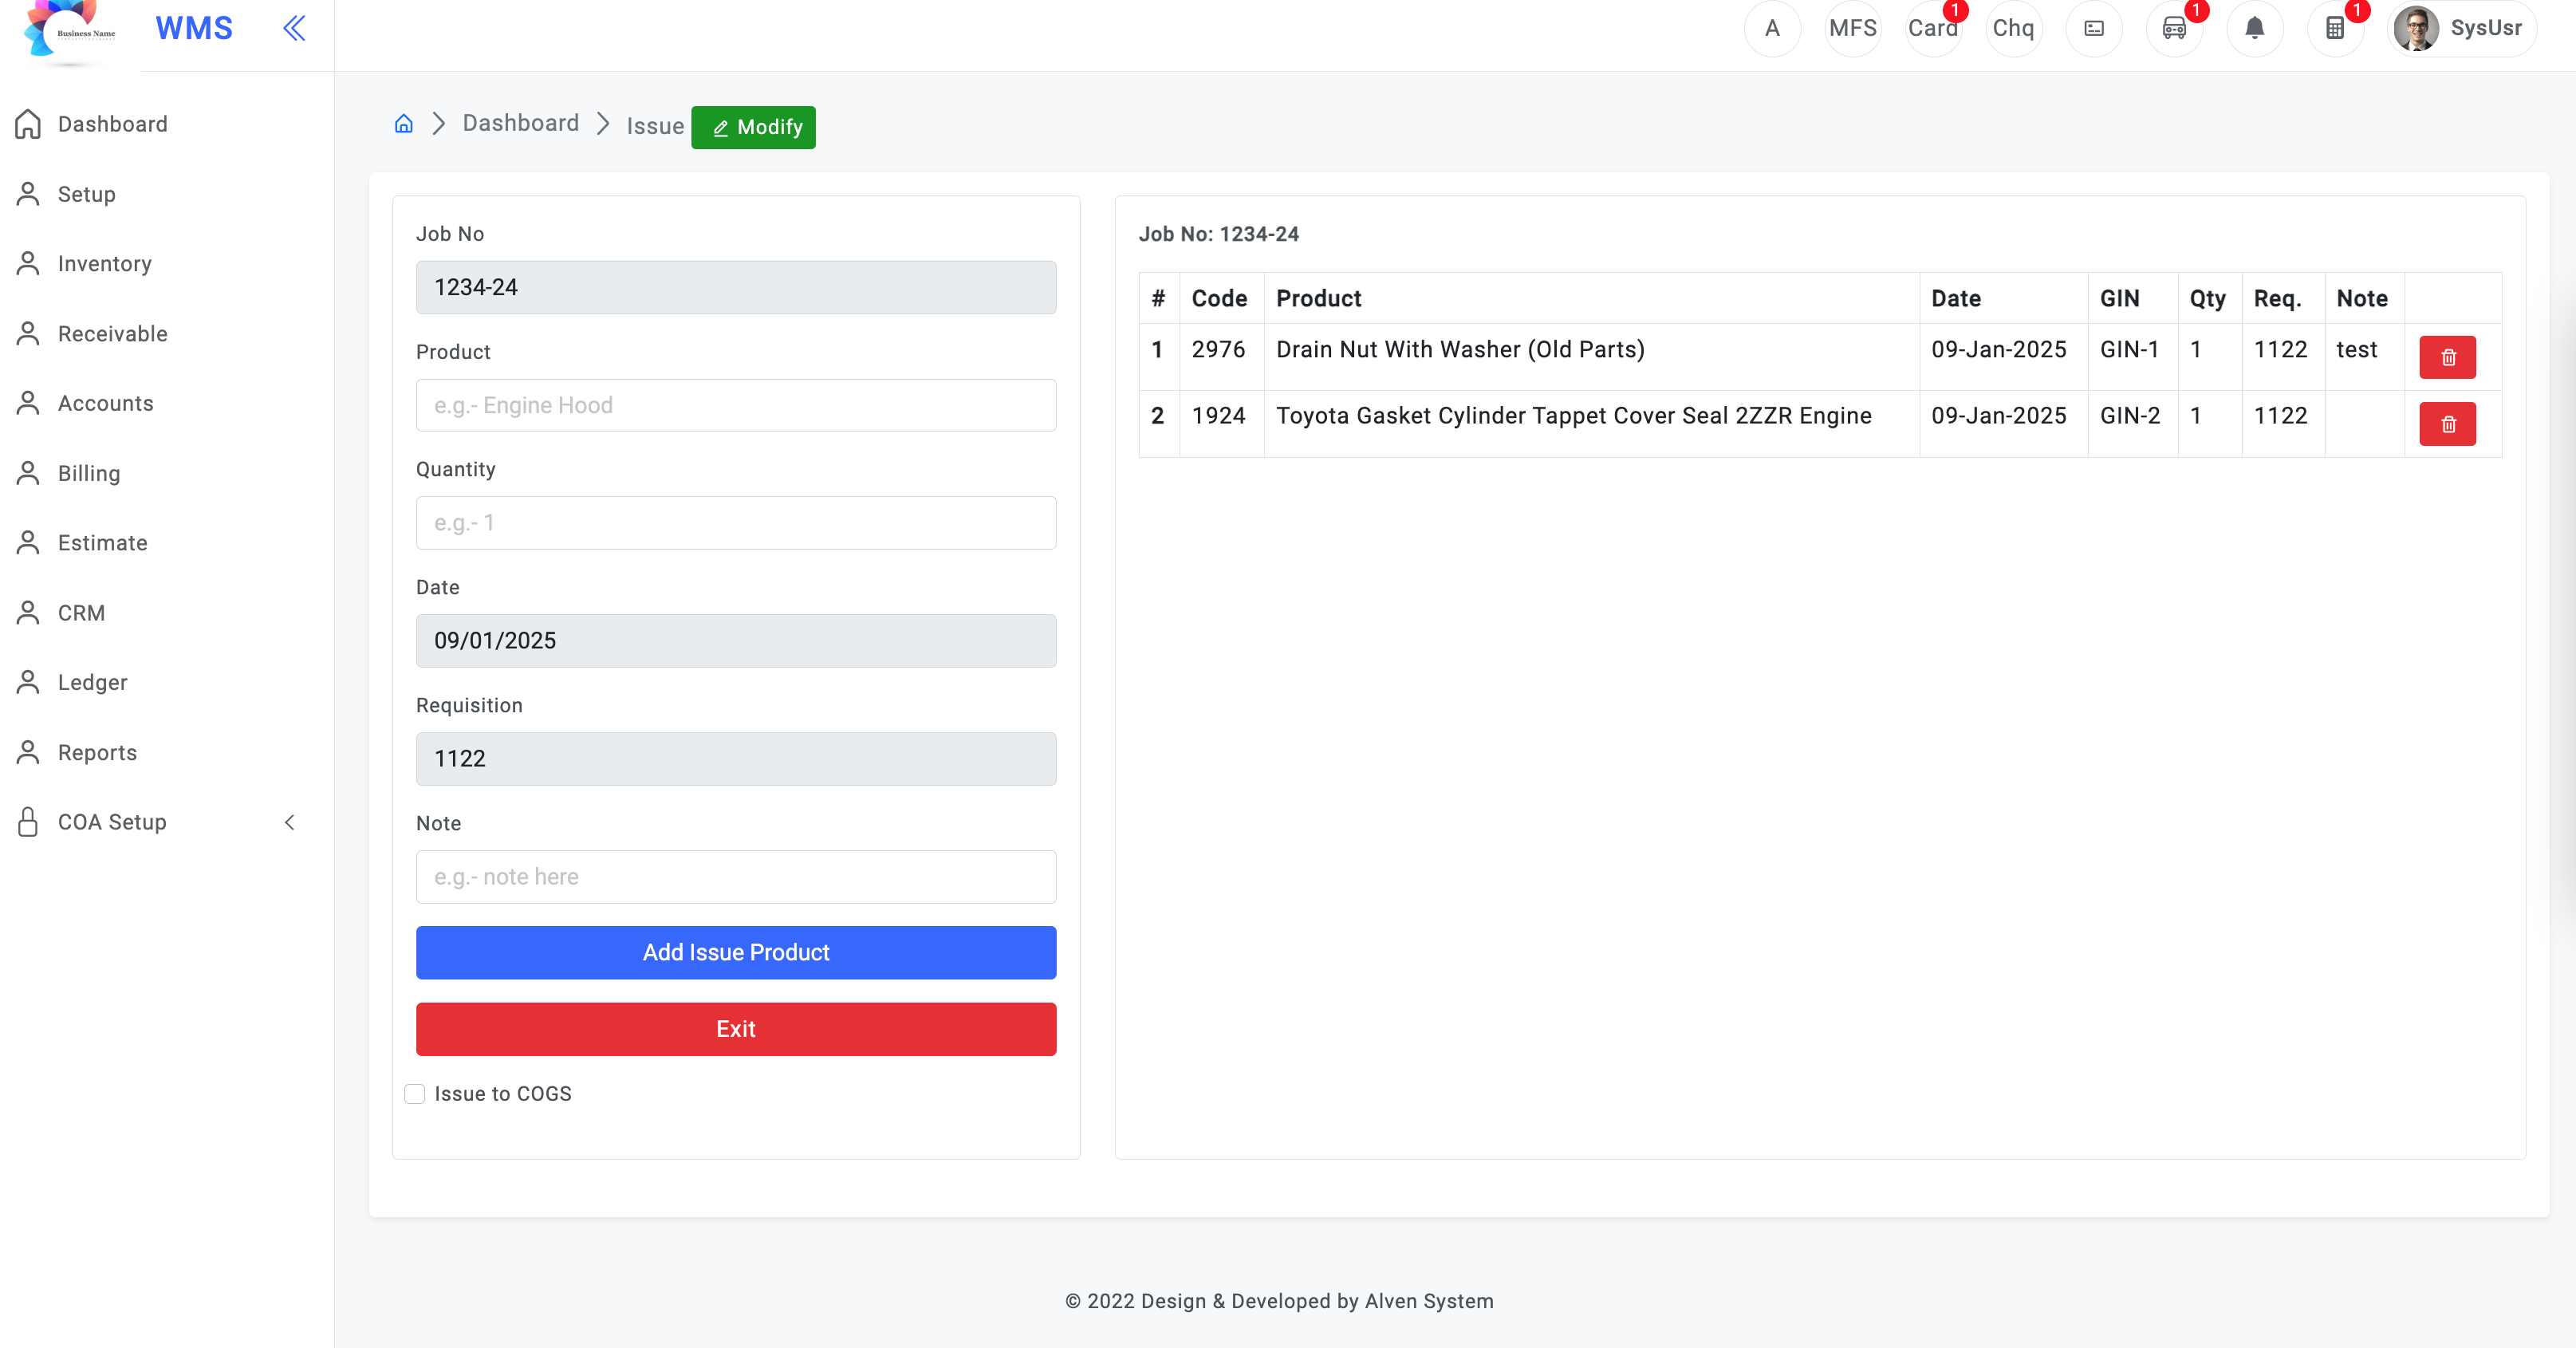Focus the Product input field

pyautogui.click(x=736, y=405)
